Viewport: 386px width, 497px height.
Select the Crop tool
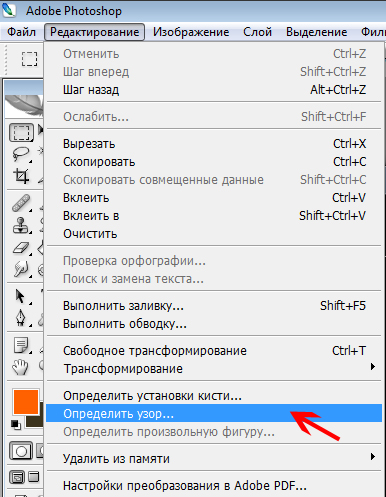coord(21,176)
